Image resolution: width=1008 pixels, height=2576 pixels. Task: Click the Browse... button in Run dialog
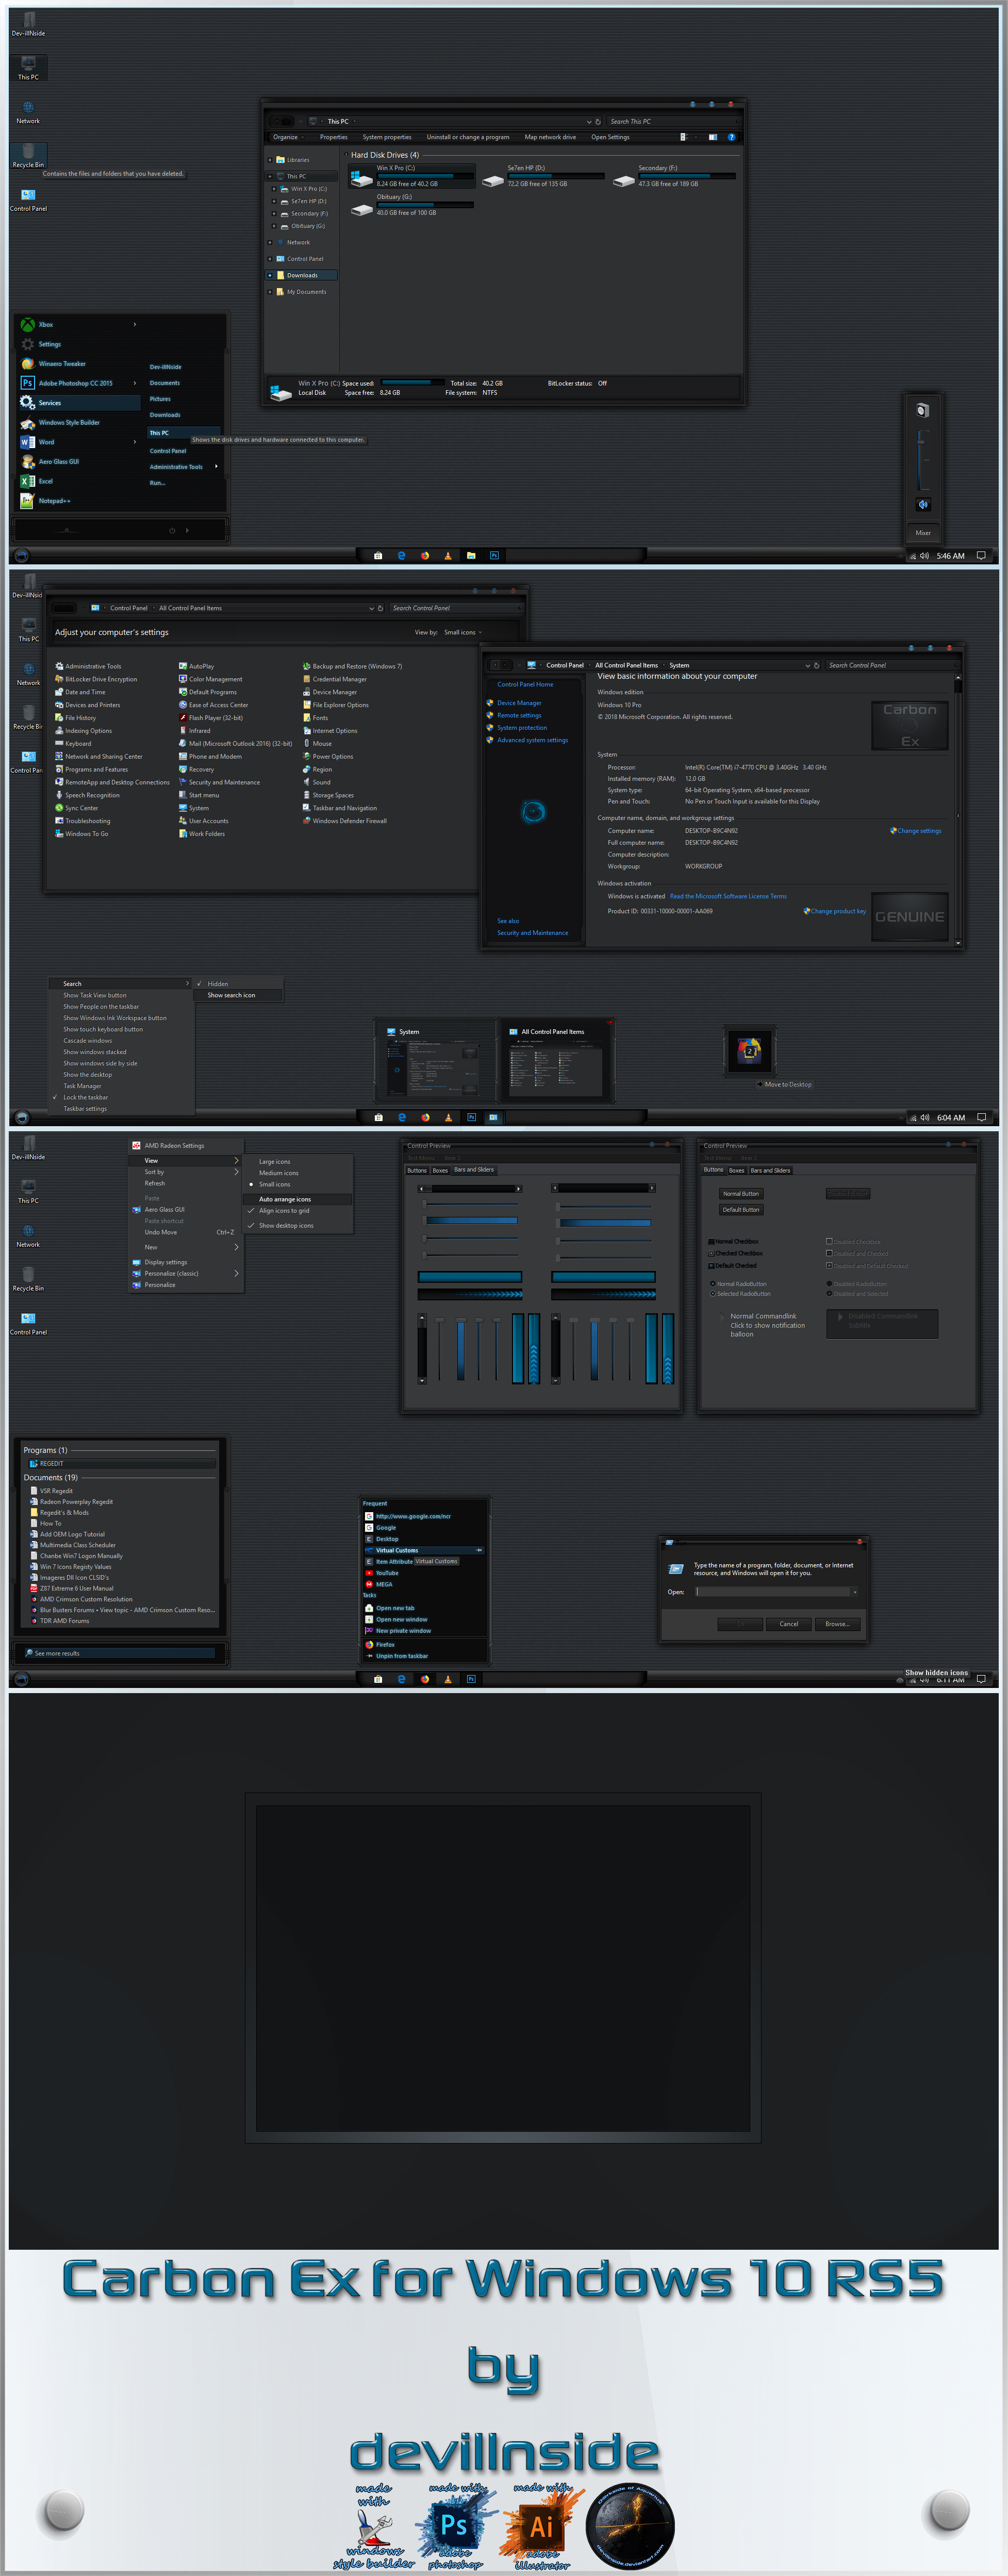(837, 1624)
